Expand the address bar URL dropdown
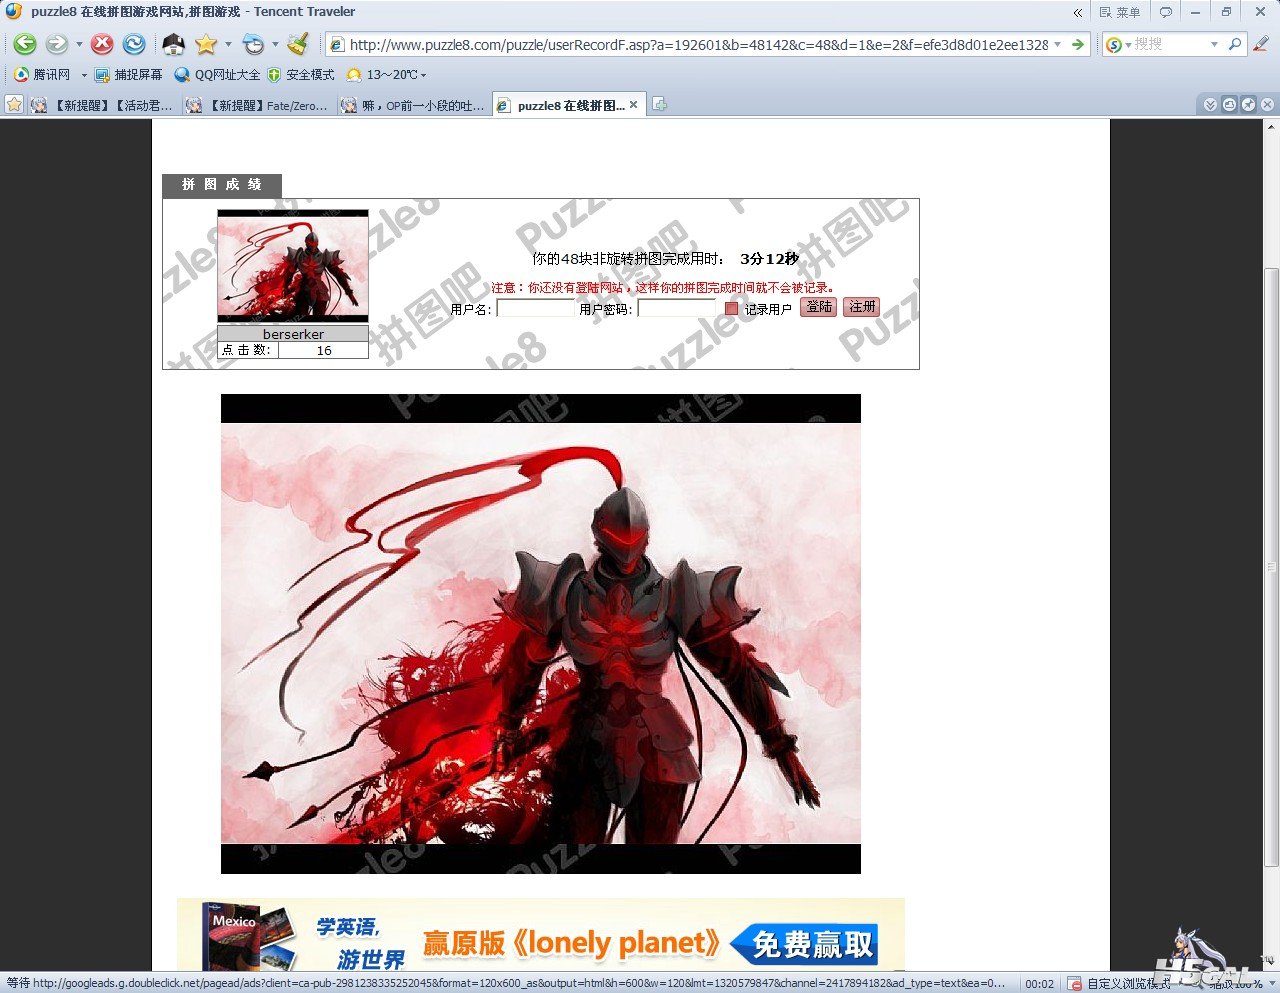The width and height of the screenshot is (1280, 993). click(x=1058, y=44)
